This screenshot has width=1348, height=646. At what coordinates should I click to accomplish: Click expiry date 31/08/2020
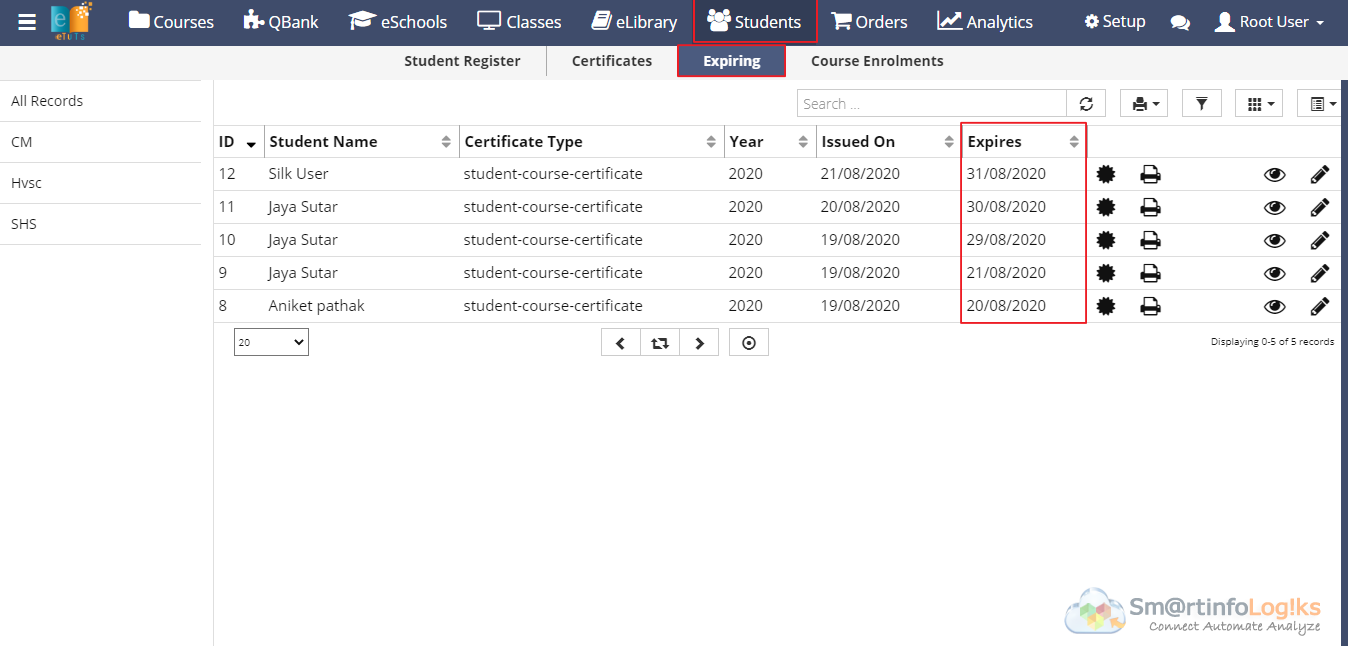pos(1006,174)
